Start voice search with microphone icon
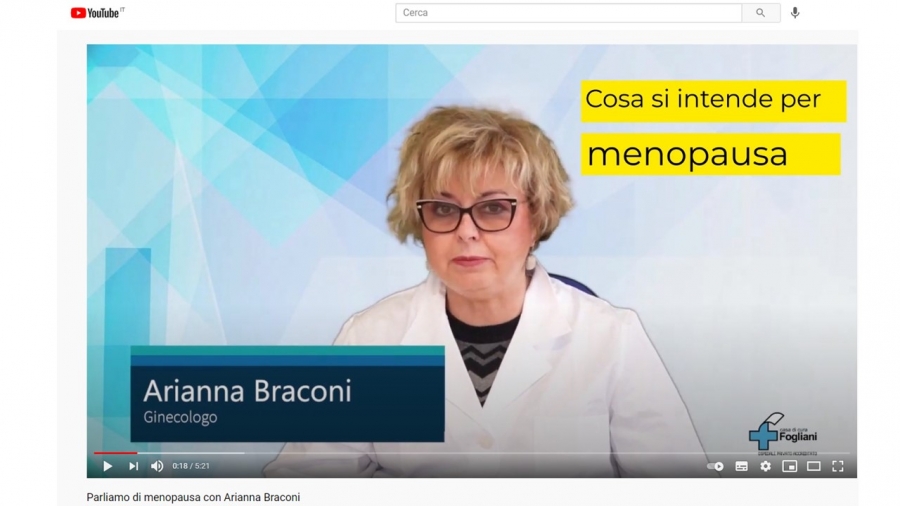 pyautogui.click(x=795, y=13)
